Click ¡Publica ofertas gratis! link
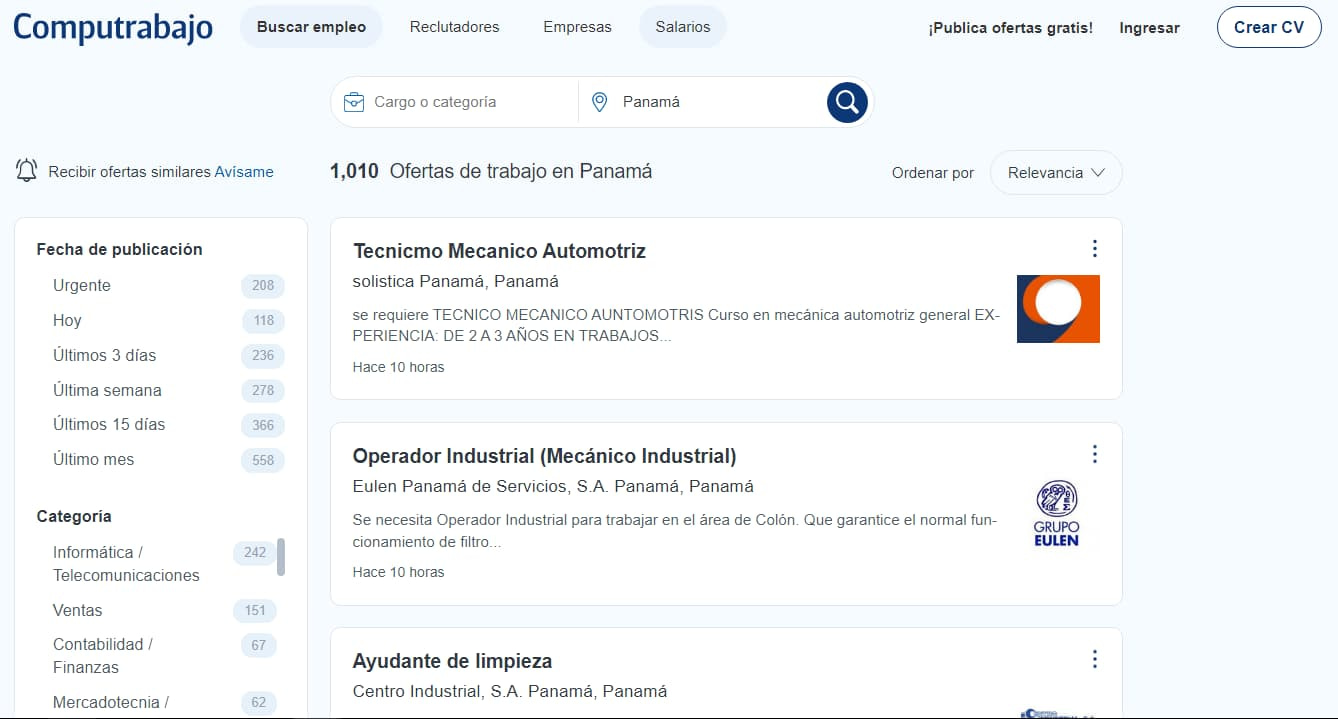Image resolution: width=1338 pixels, height=719 pixels. pos(1010,28)
